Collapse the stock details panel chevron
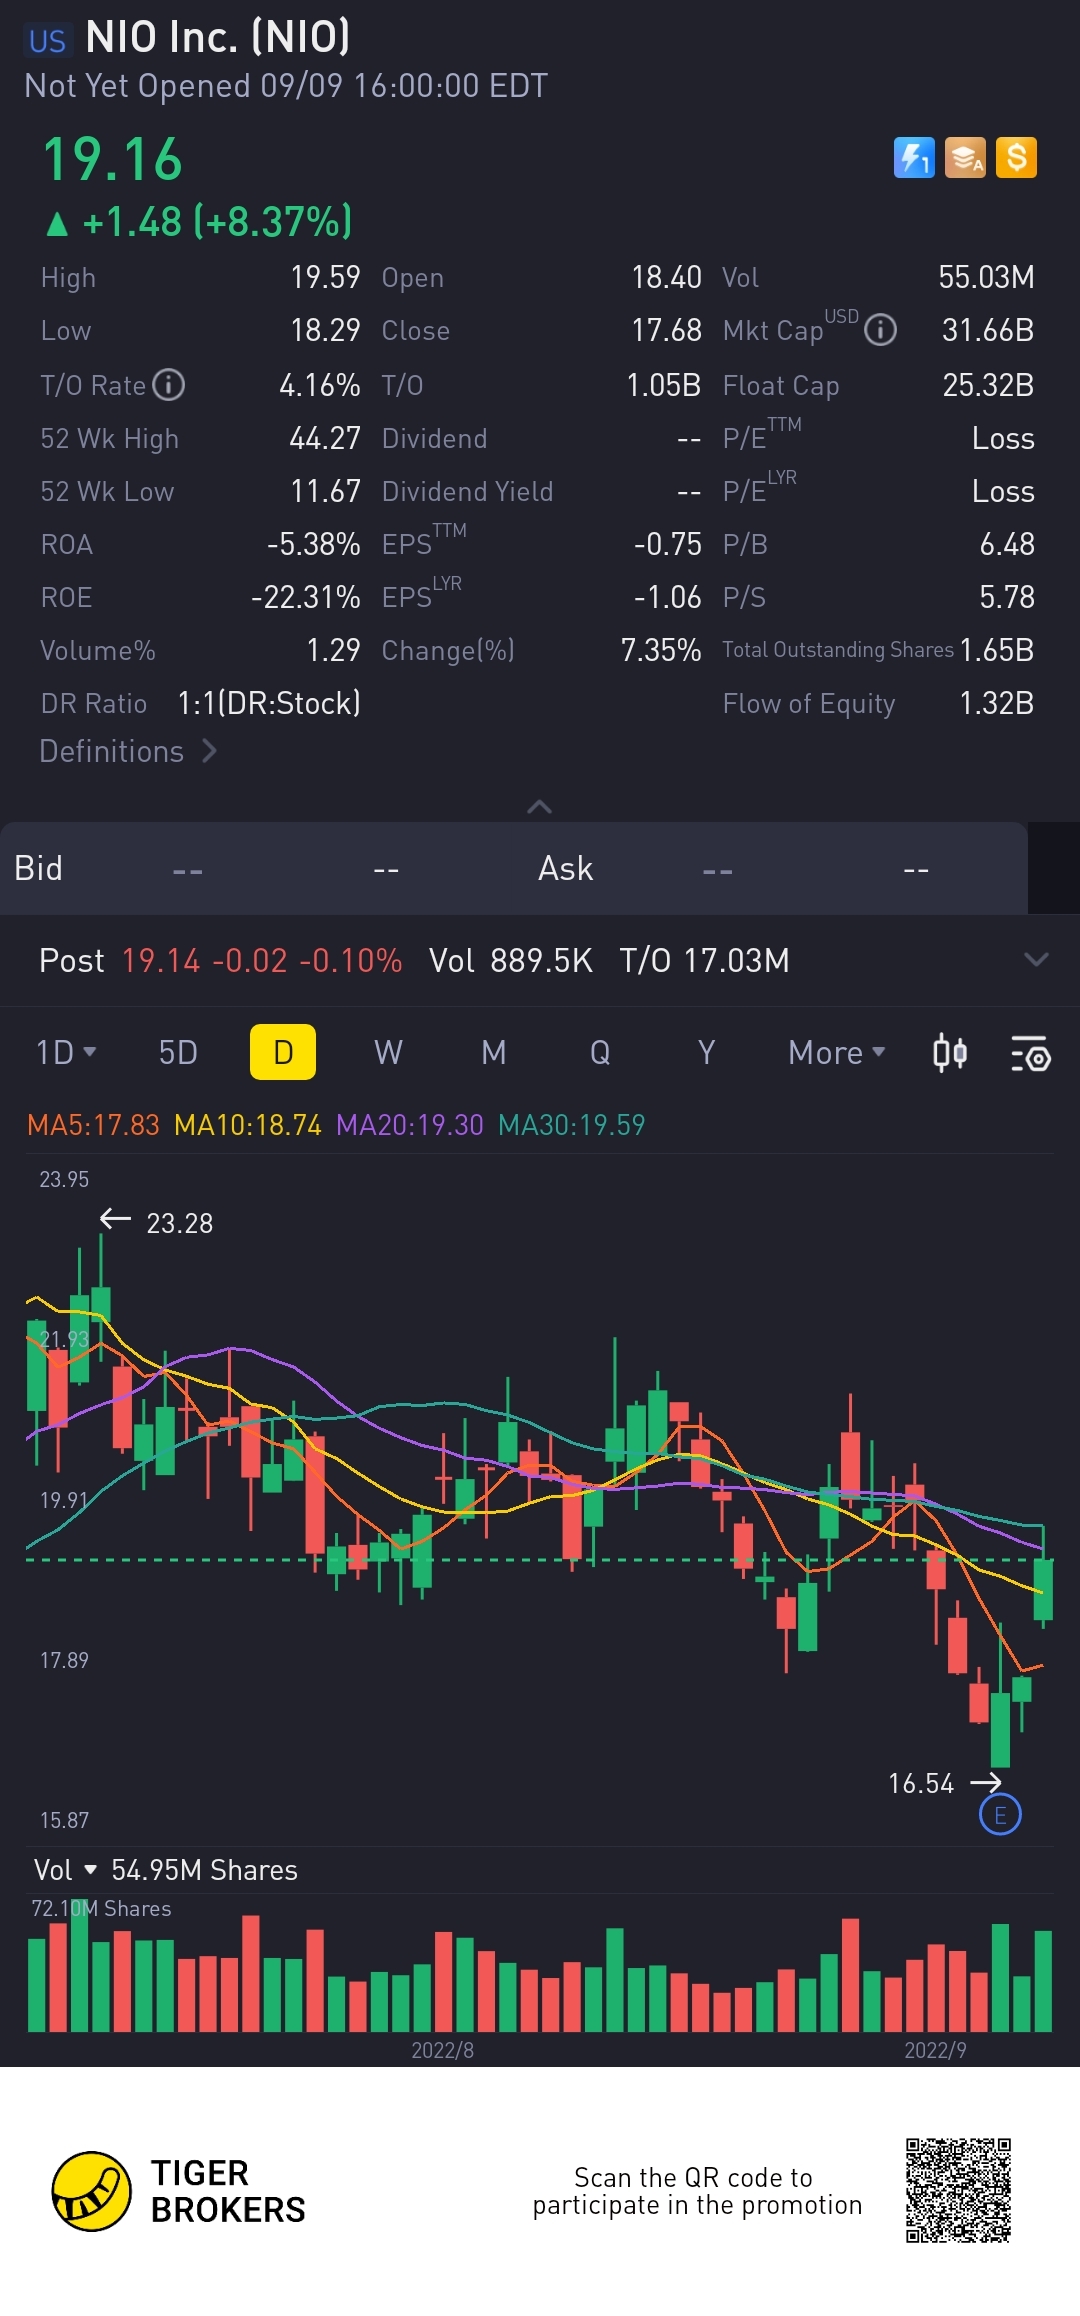1080x2316 pixels. pos(539,806)
